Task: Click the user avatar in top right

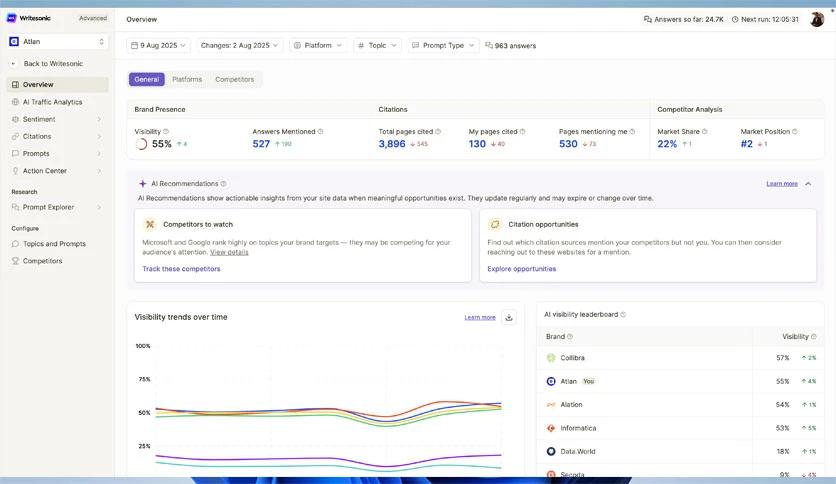Action: click(x=817, y=19)
